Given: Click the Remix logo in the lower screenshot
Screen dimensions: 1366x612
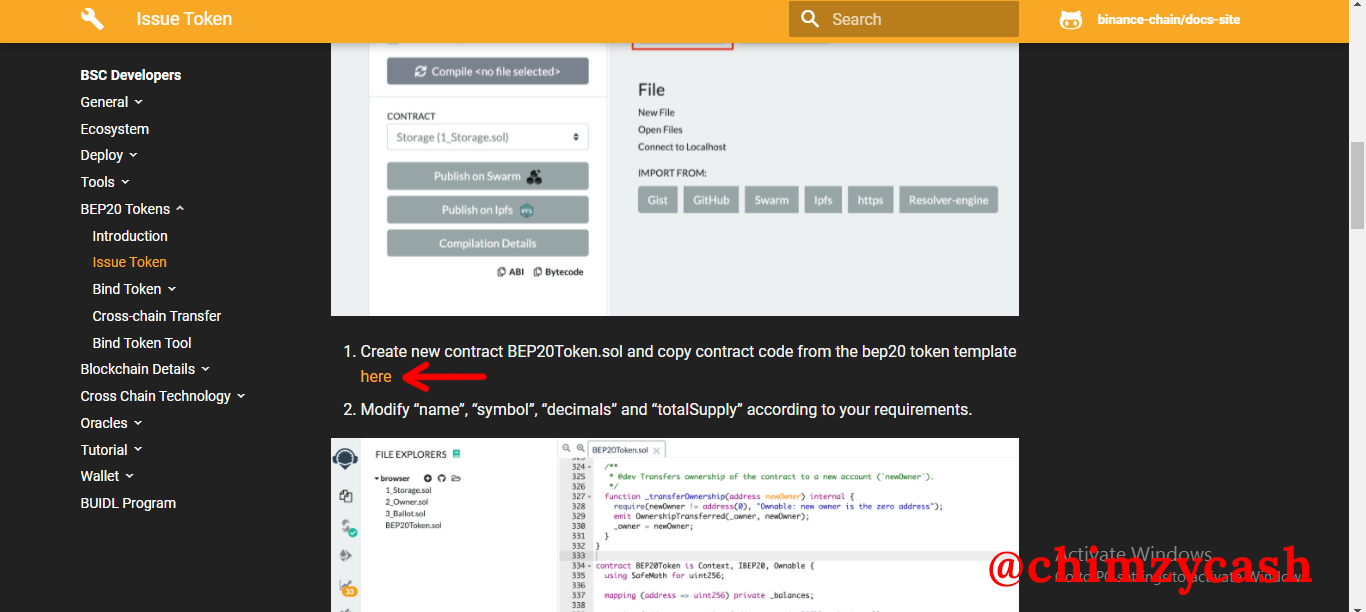Looking at the screenshot, I should click(x=346, y=459).
